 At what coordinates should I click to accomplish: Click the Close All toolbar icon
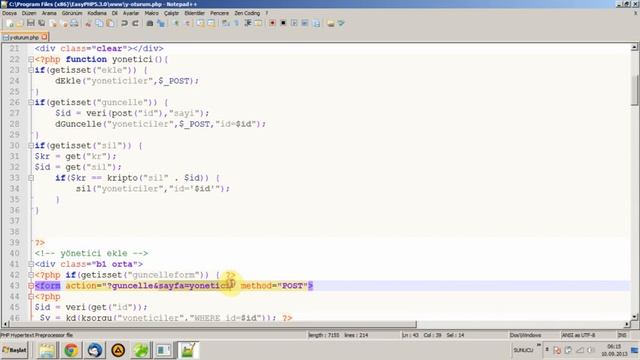[64, 23]
